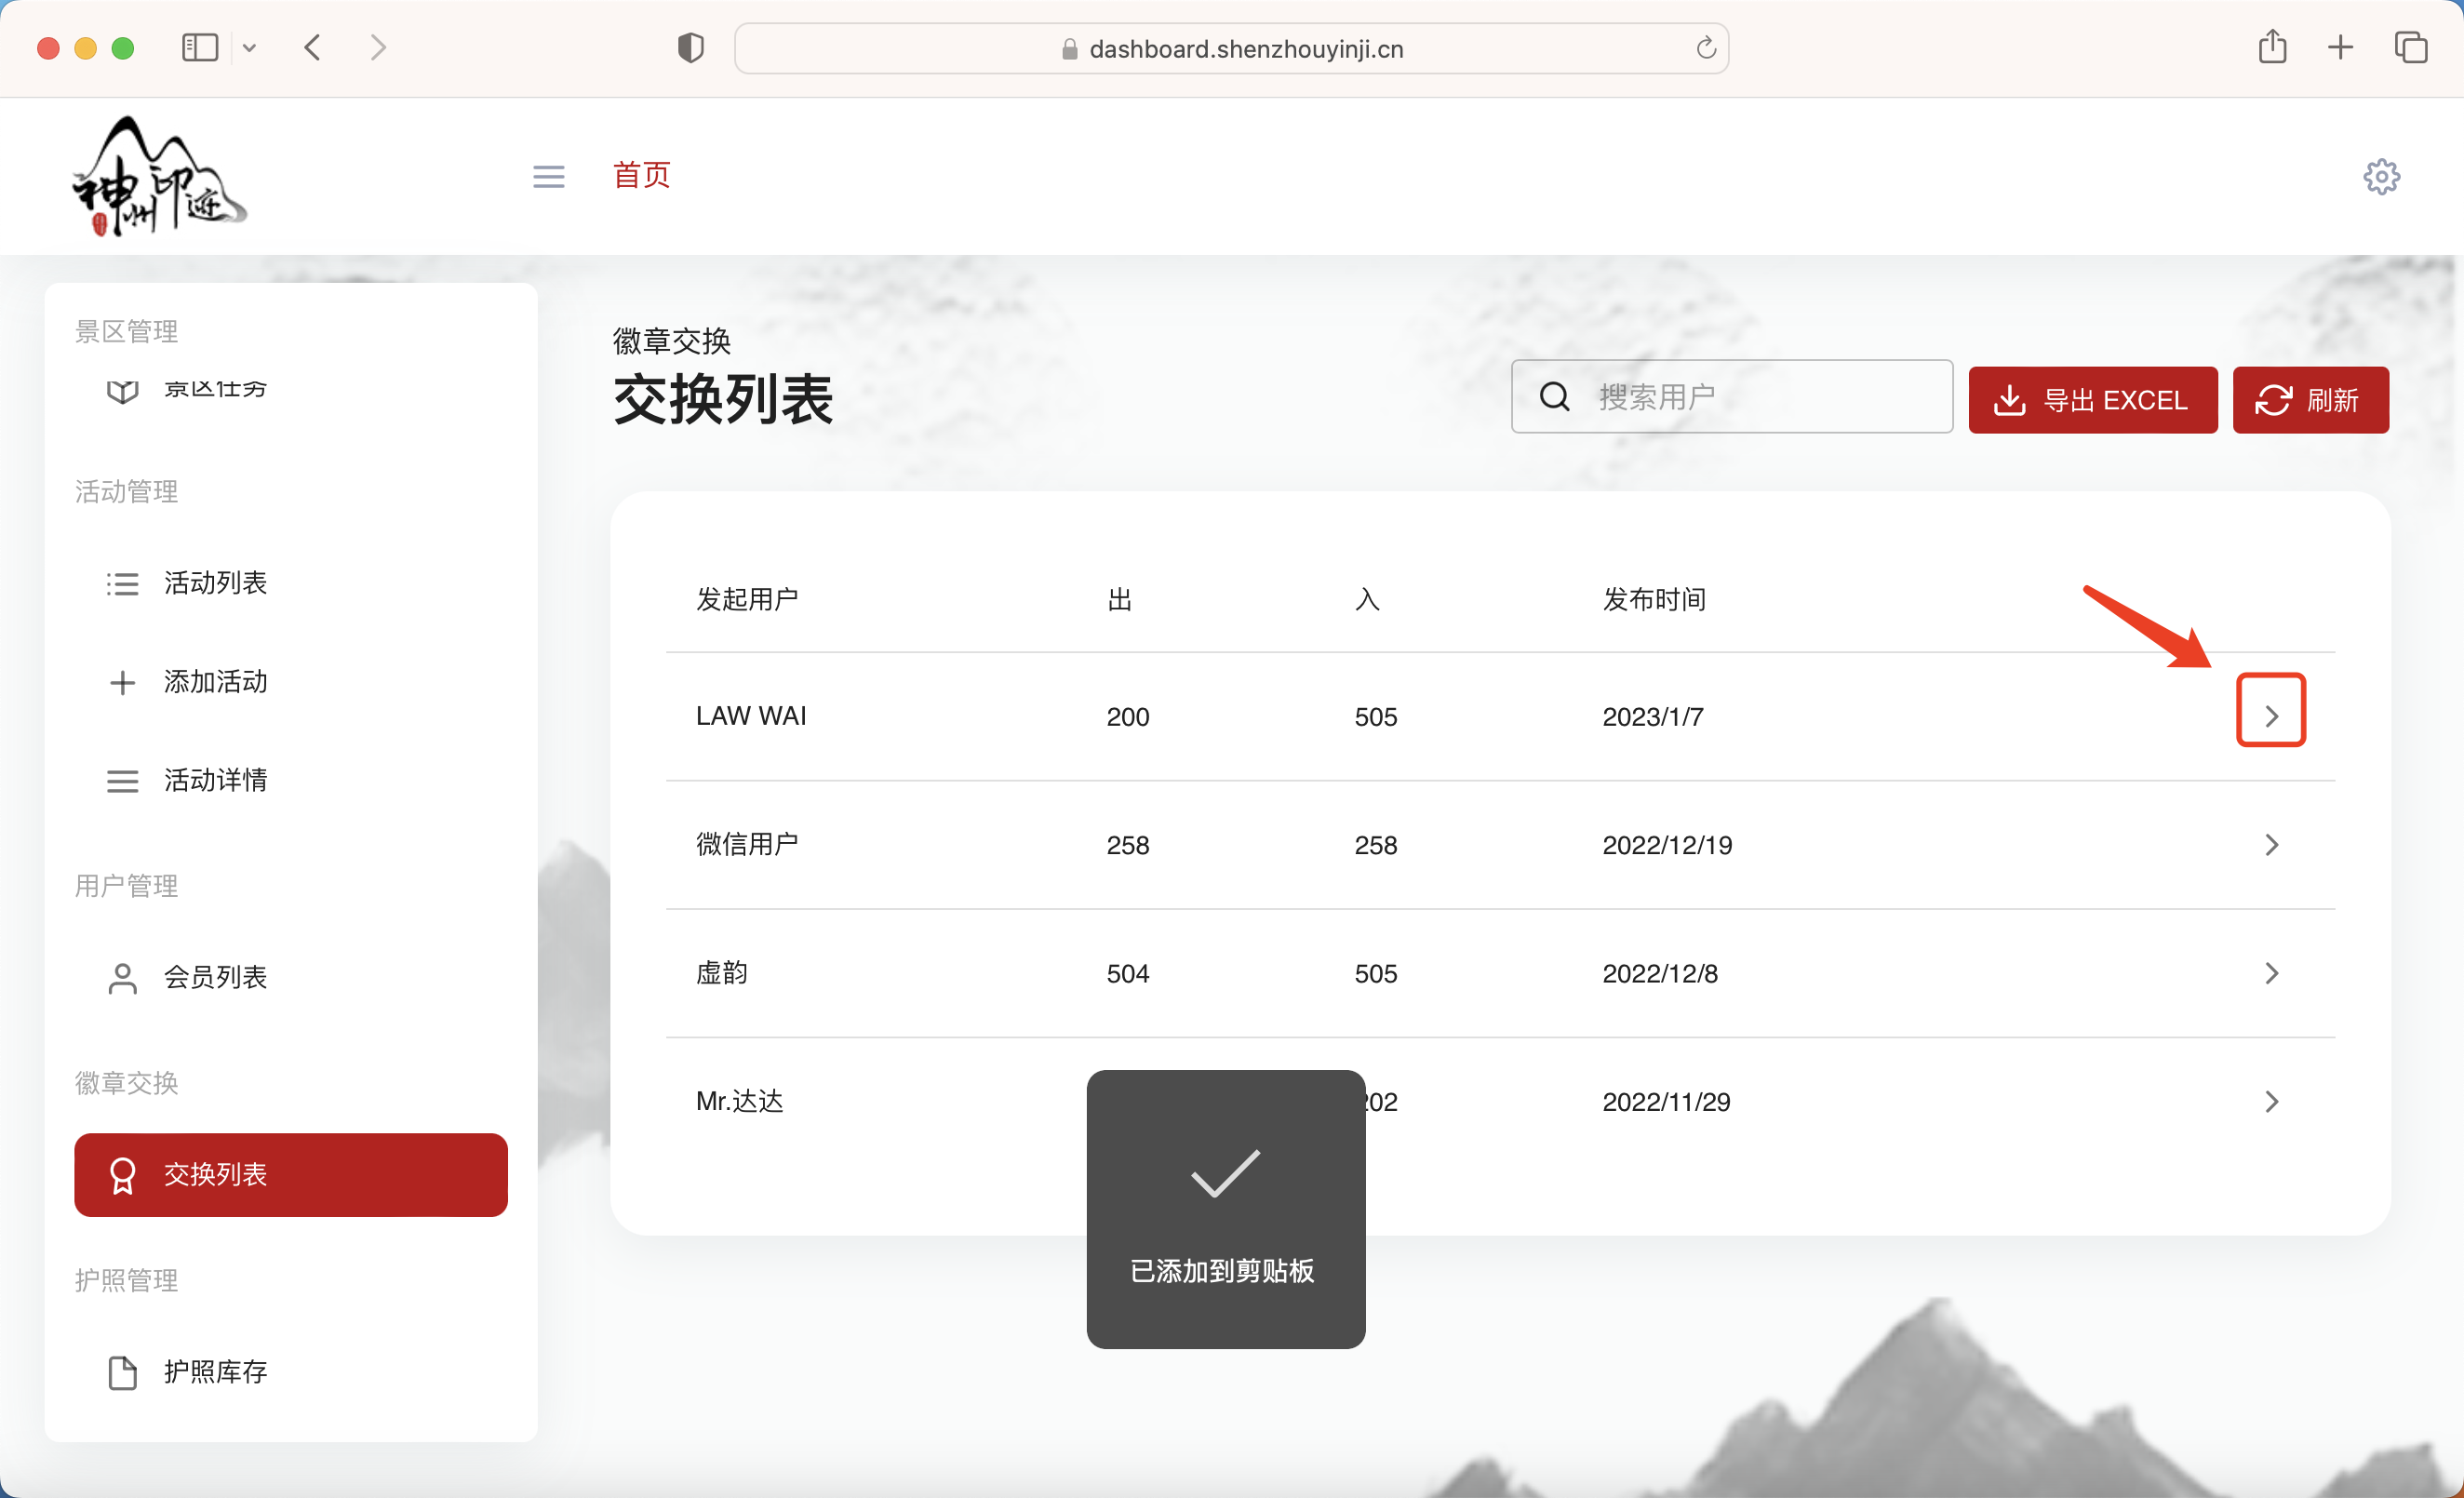2464x1498 pixels.
Task: Open 护照库存 sidebar item
Action: tap(215, 1372)
